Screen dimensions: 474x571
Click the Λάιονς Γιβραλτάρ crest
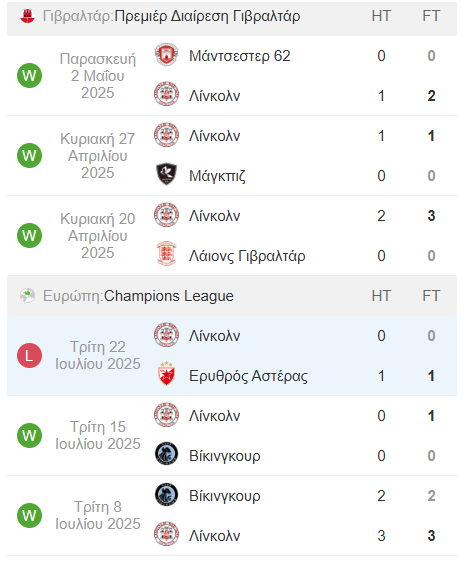166,254
